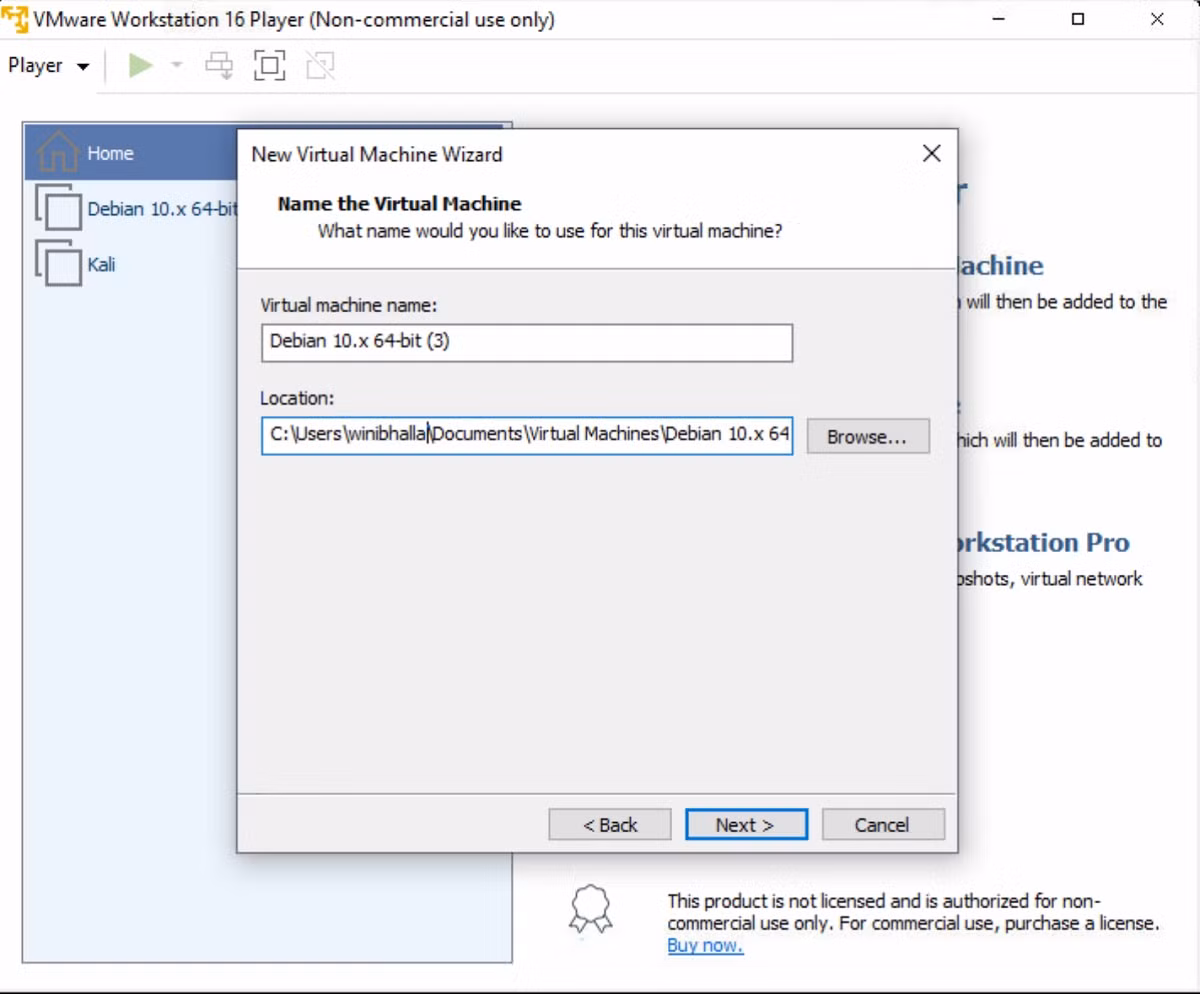Click the Kali virtual machine icon
1200x994 pixels.
(57, 263)
